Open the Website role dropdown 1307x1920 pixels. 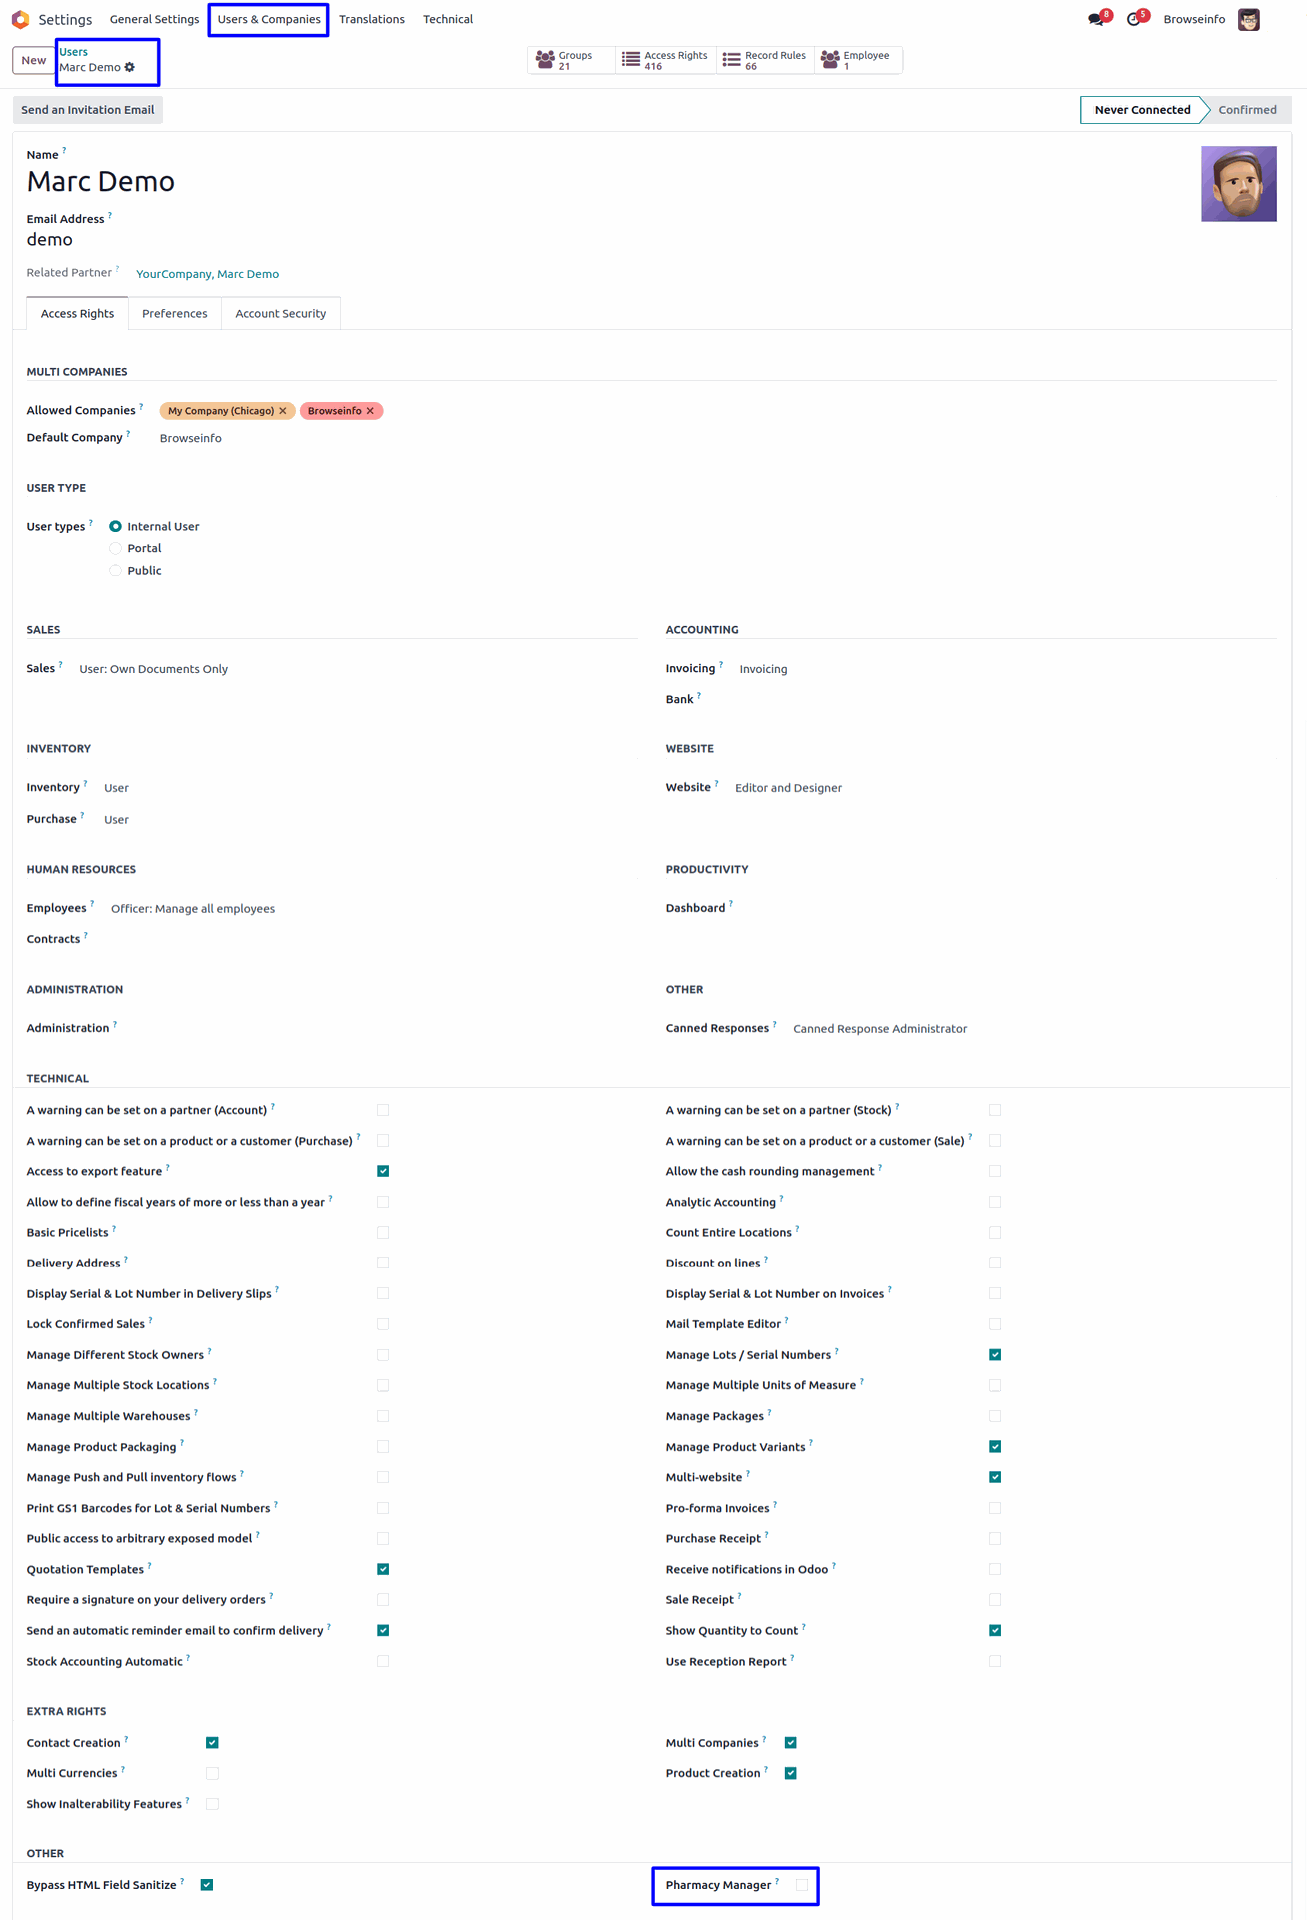788,788
